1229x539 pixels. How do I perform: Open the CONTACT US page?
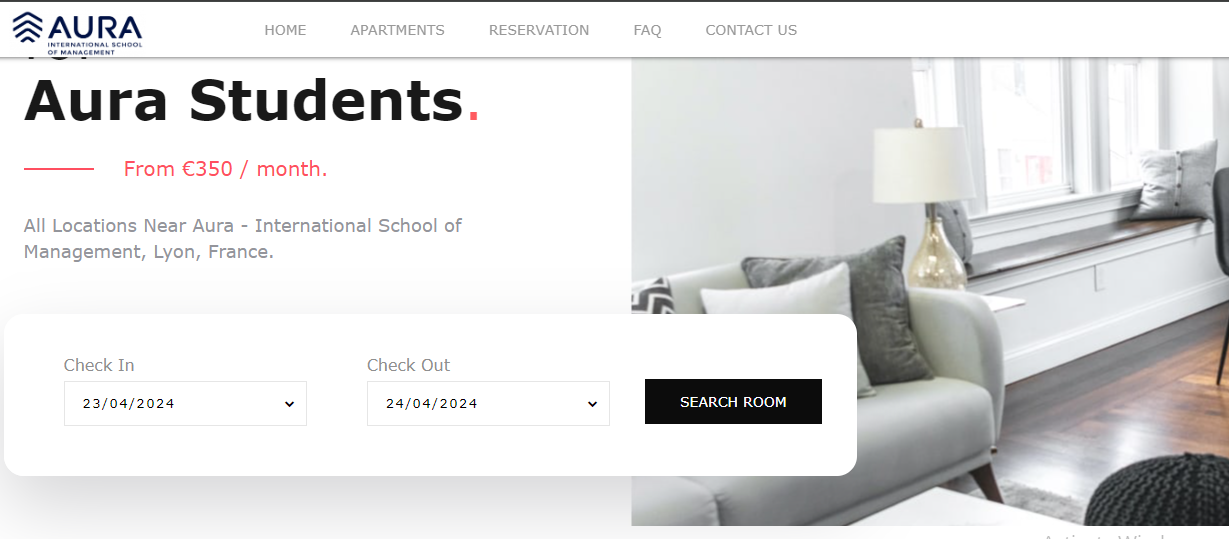coord(751,30)
